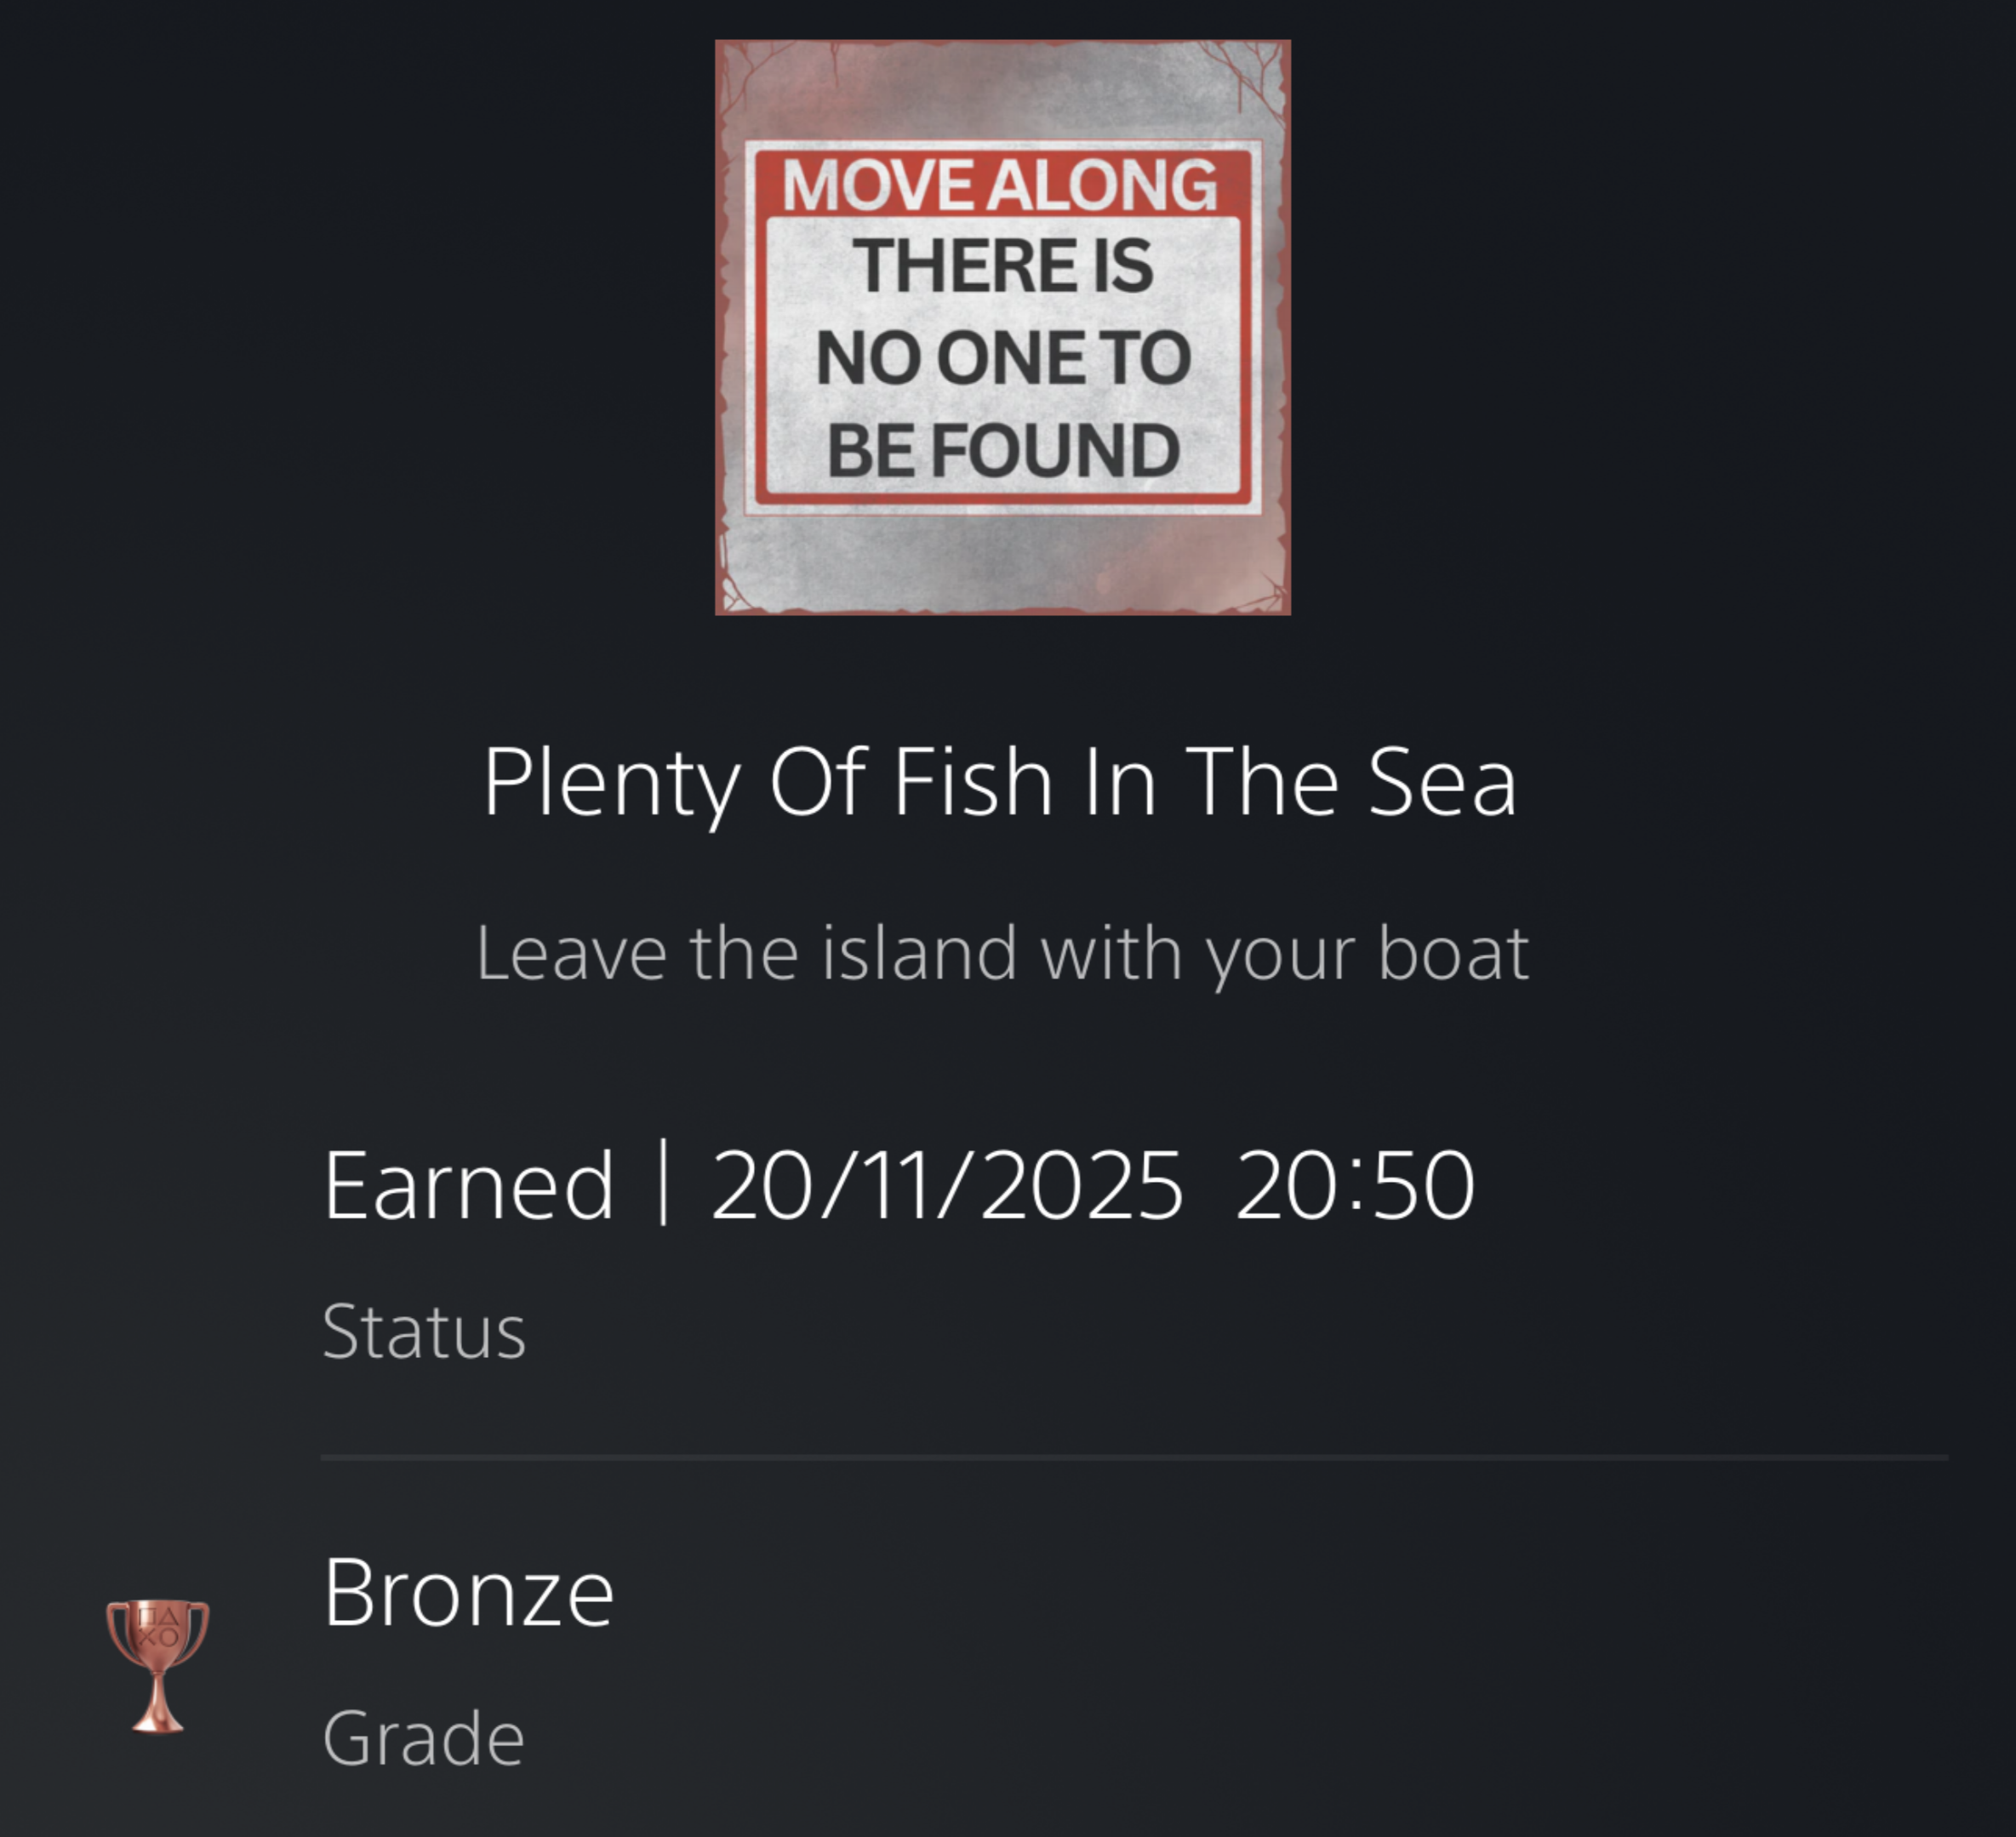This screenshot has height=1837, width=2016.
Task: Select the 20/11/2025 earned date
Action: (x=946, y=1186)
